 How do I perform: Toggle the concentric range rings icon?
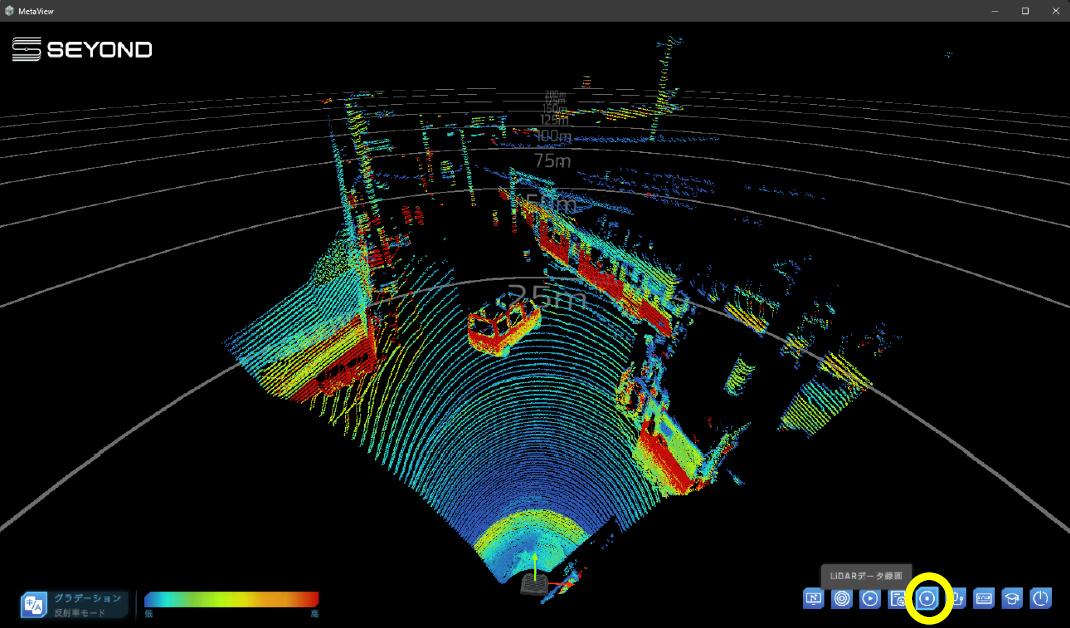[842, 598]
